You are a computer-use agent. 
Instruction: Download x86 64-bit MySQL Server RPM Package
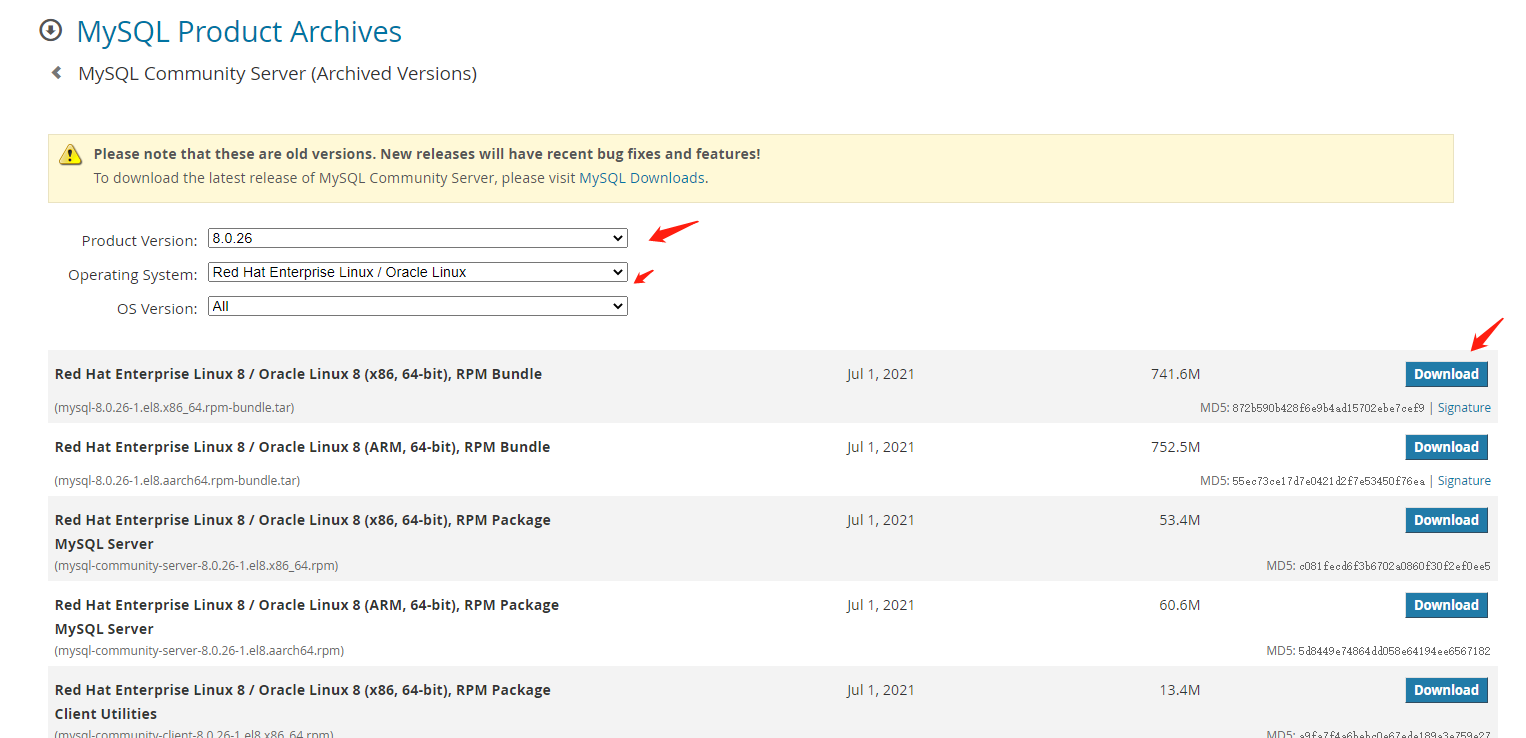(1446, 520)
